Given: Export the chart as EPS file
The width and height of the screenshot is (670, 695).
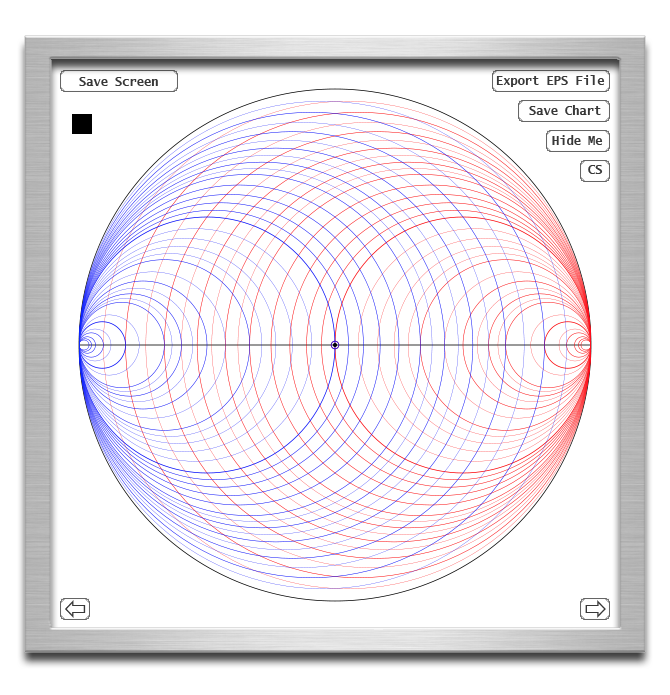Looking at the screenshot, I should pyautogui.click(x=551, y=81).
